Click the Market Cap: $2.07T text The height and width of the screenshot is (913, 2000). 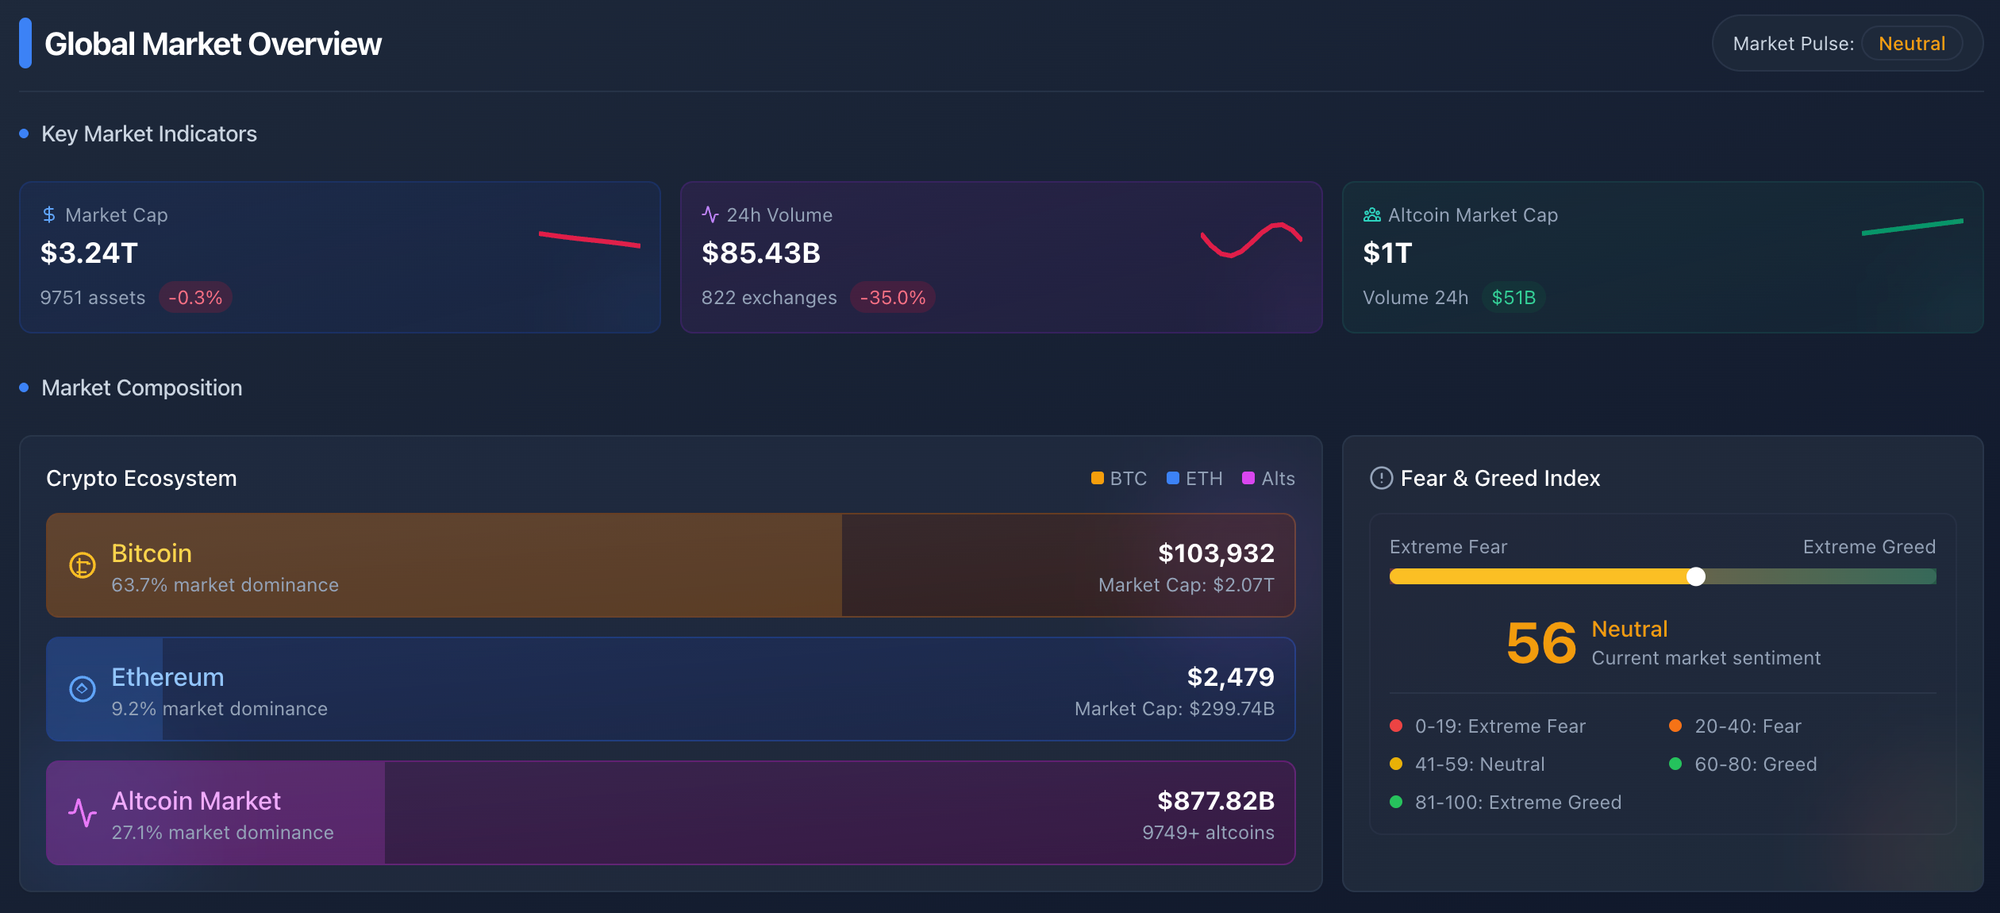click(x=1186, y=585)
